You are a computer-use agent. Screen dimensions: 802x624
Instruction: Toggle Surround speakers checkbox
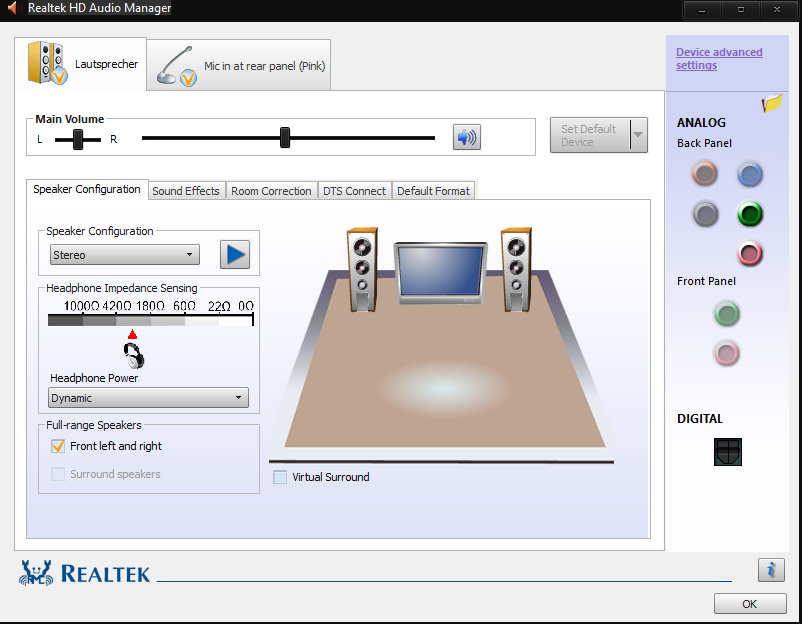[58, 474]
